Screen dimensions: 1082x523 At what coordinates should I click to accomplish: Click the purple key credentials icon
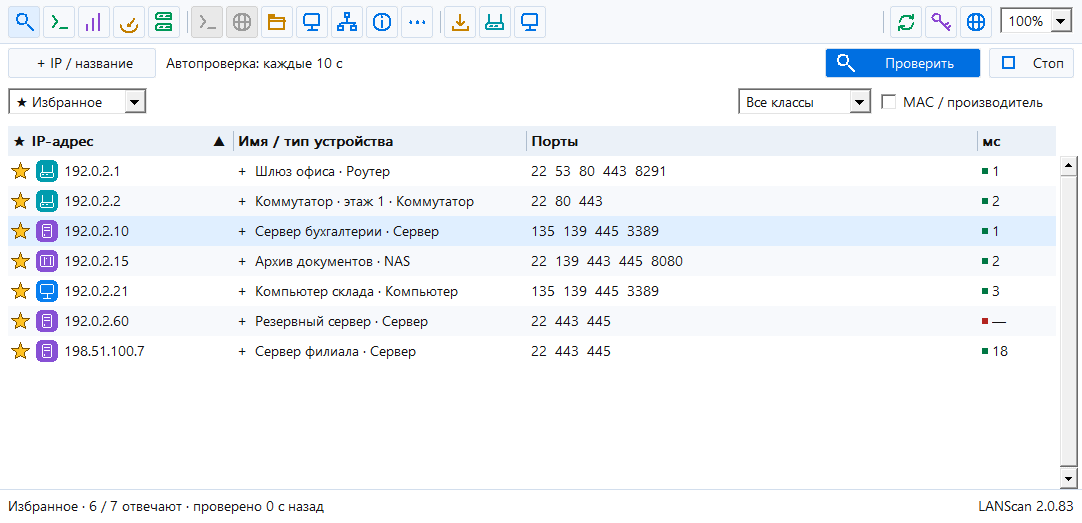941,22
